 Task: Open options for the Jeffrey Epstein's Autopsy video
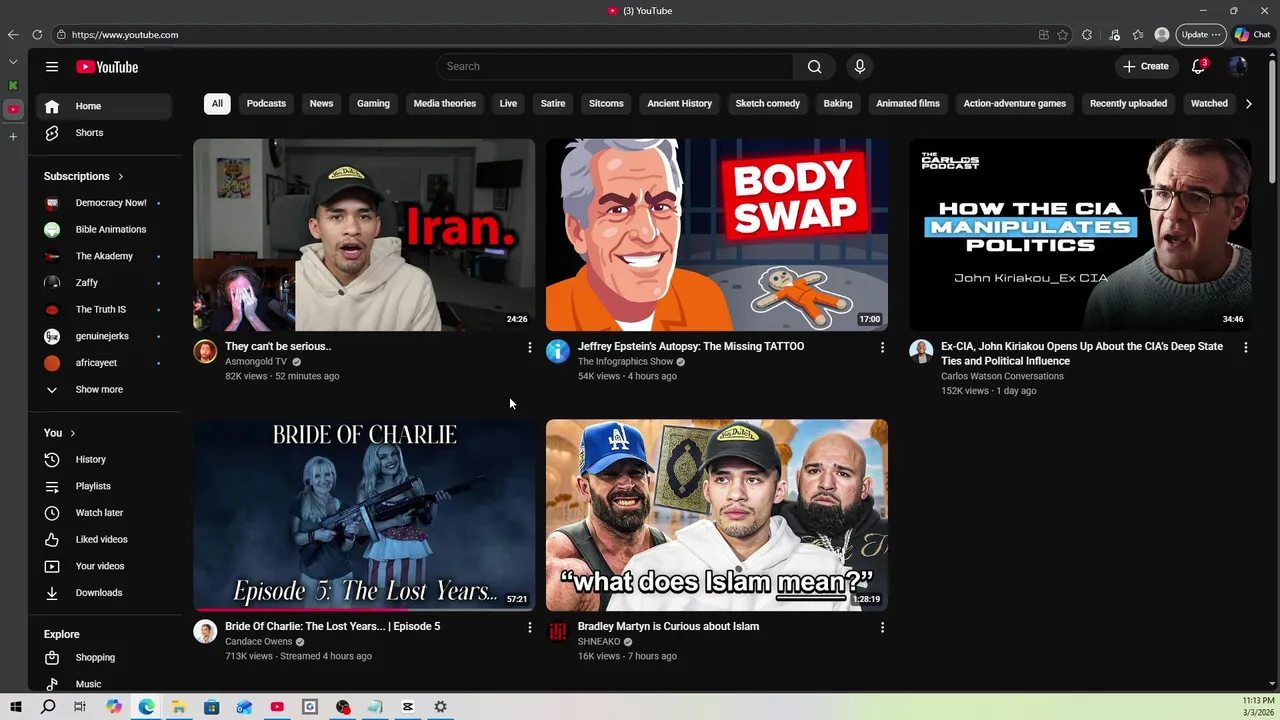[x=882, y=347]
